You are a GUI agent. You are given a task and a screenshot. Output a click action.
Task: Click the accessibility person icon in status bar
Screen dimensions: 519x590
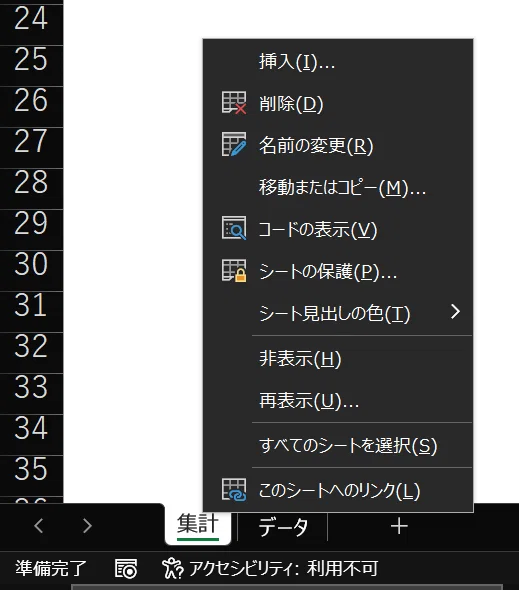tap(172, 568)
